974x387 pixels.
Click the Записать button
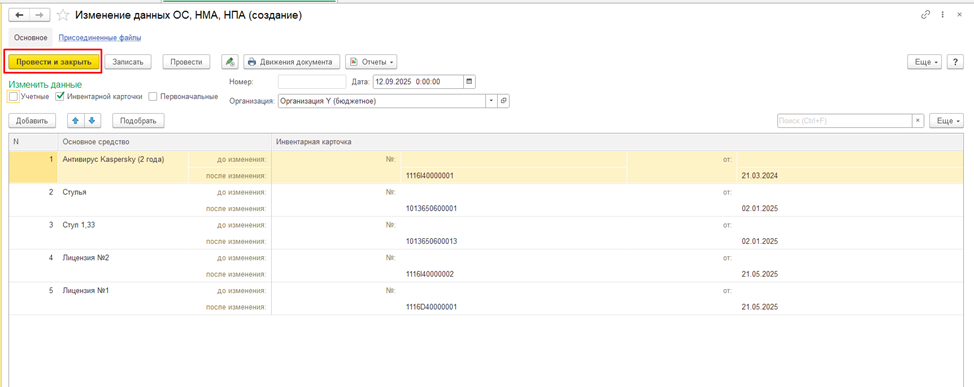(x=128, y=62)
